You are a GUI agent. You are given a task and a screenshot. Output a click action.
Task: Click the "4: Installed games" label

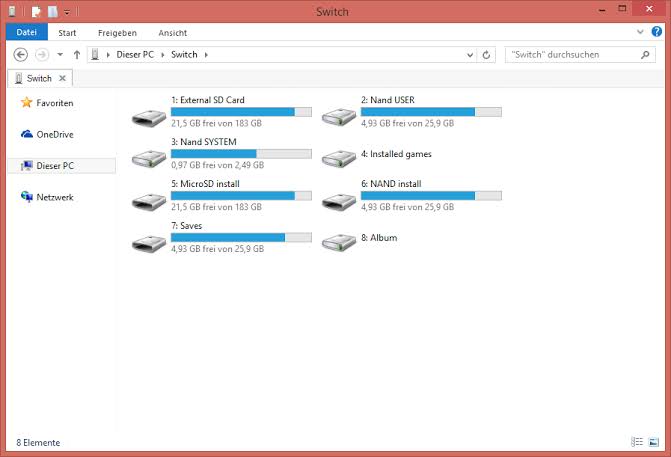396,154
